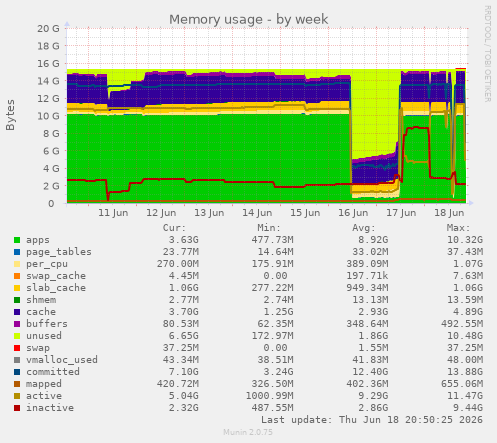Click the 'vmalloc_used' legend label

pos(62,360)
